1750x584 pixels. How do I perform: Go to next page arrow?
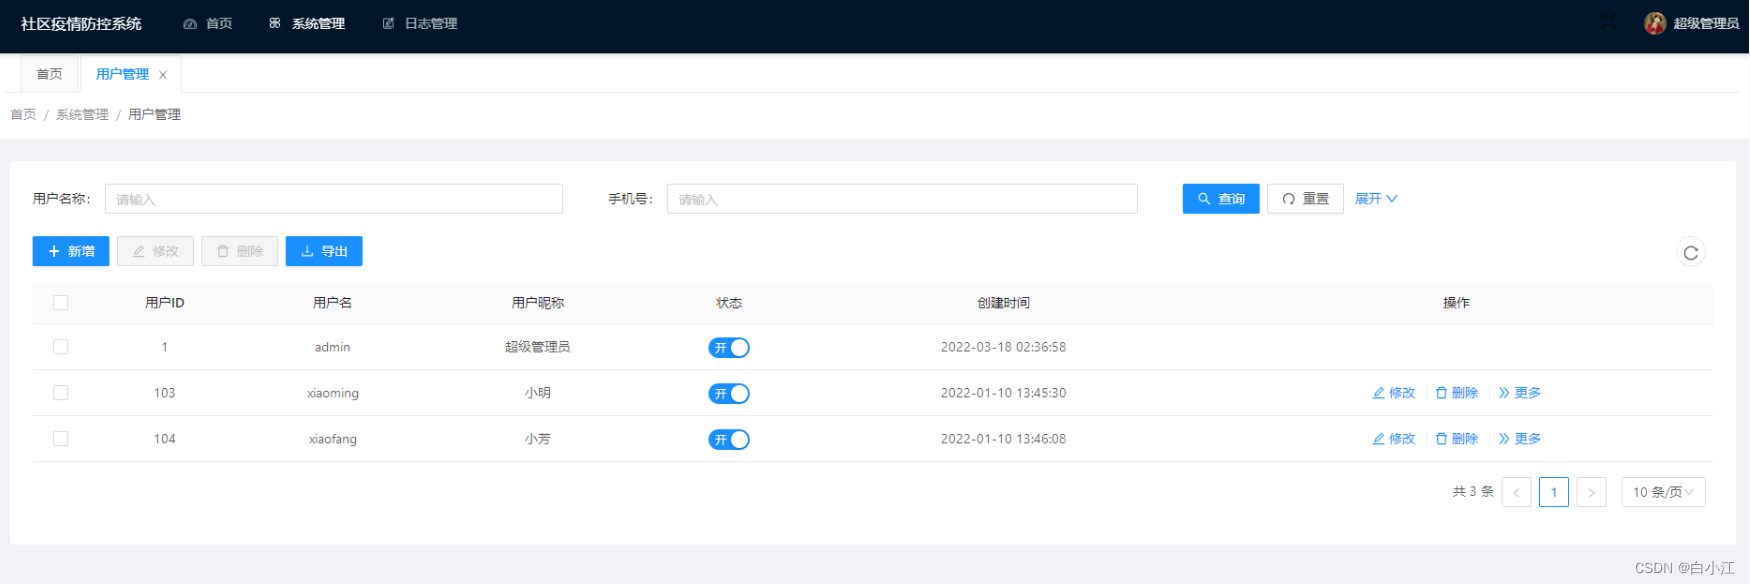[x=1591, y=492]
